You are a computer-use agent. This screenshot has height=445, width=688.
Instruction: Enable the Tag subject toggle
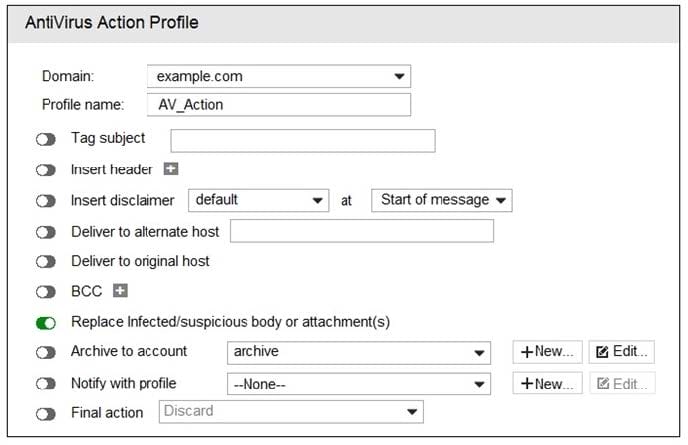(46, 140)
